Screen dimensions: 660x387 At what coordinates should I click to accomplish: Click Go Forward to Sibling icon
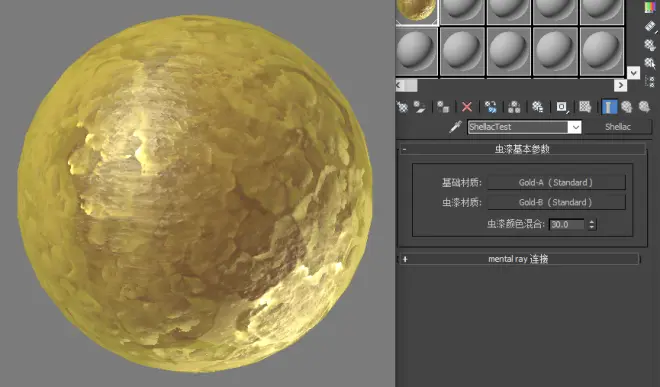click(x=644, y=107)
